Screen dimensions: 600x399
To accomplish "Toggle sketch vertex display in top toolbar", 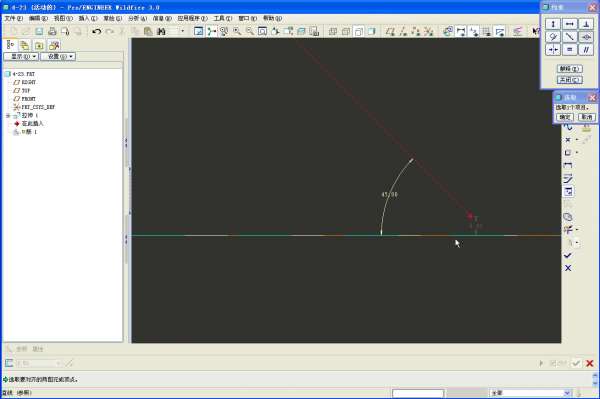I will click(x=499, y=31).
